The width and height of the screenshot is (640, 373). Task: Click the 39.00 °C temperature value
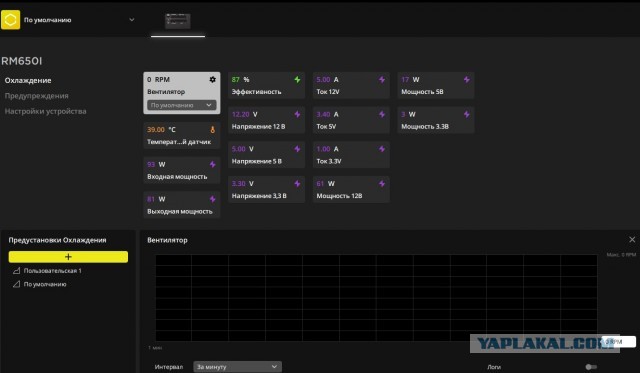161,130
